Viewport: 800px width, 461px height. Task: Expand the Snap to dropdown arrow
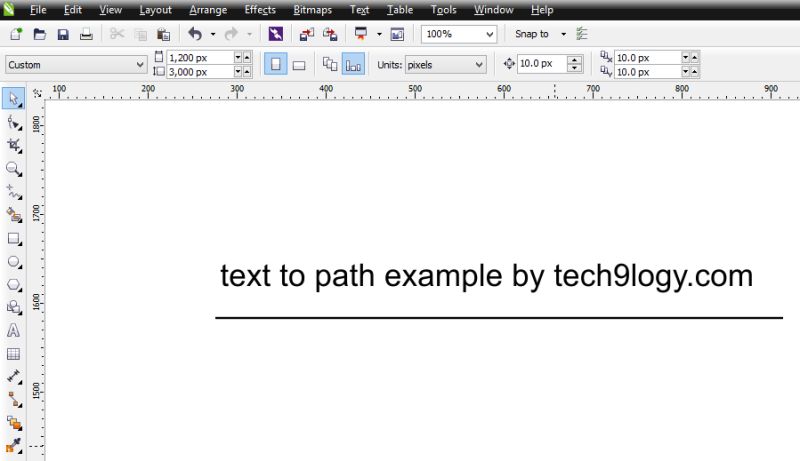click(x=563, y=34)
